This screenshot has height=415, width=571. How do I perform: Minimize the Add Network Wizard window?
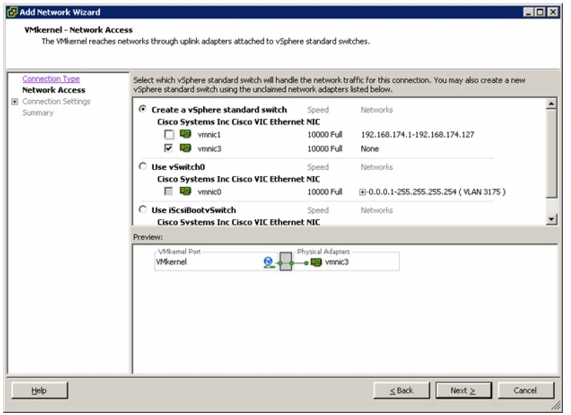coord(528,12)
